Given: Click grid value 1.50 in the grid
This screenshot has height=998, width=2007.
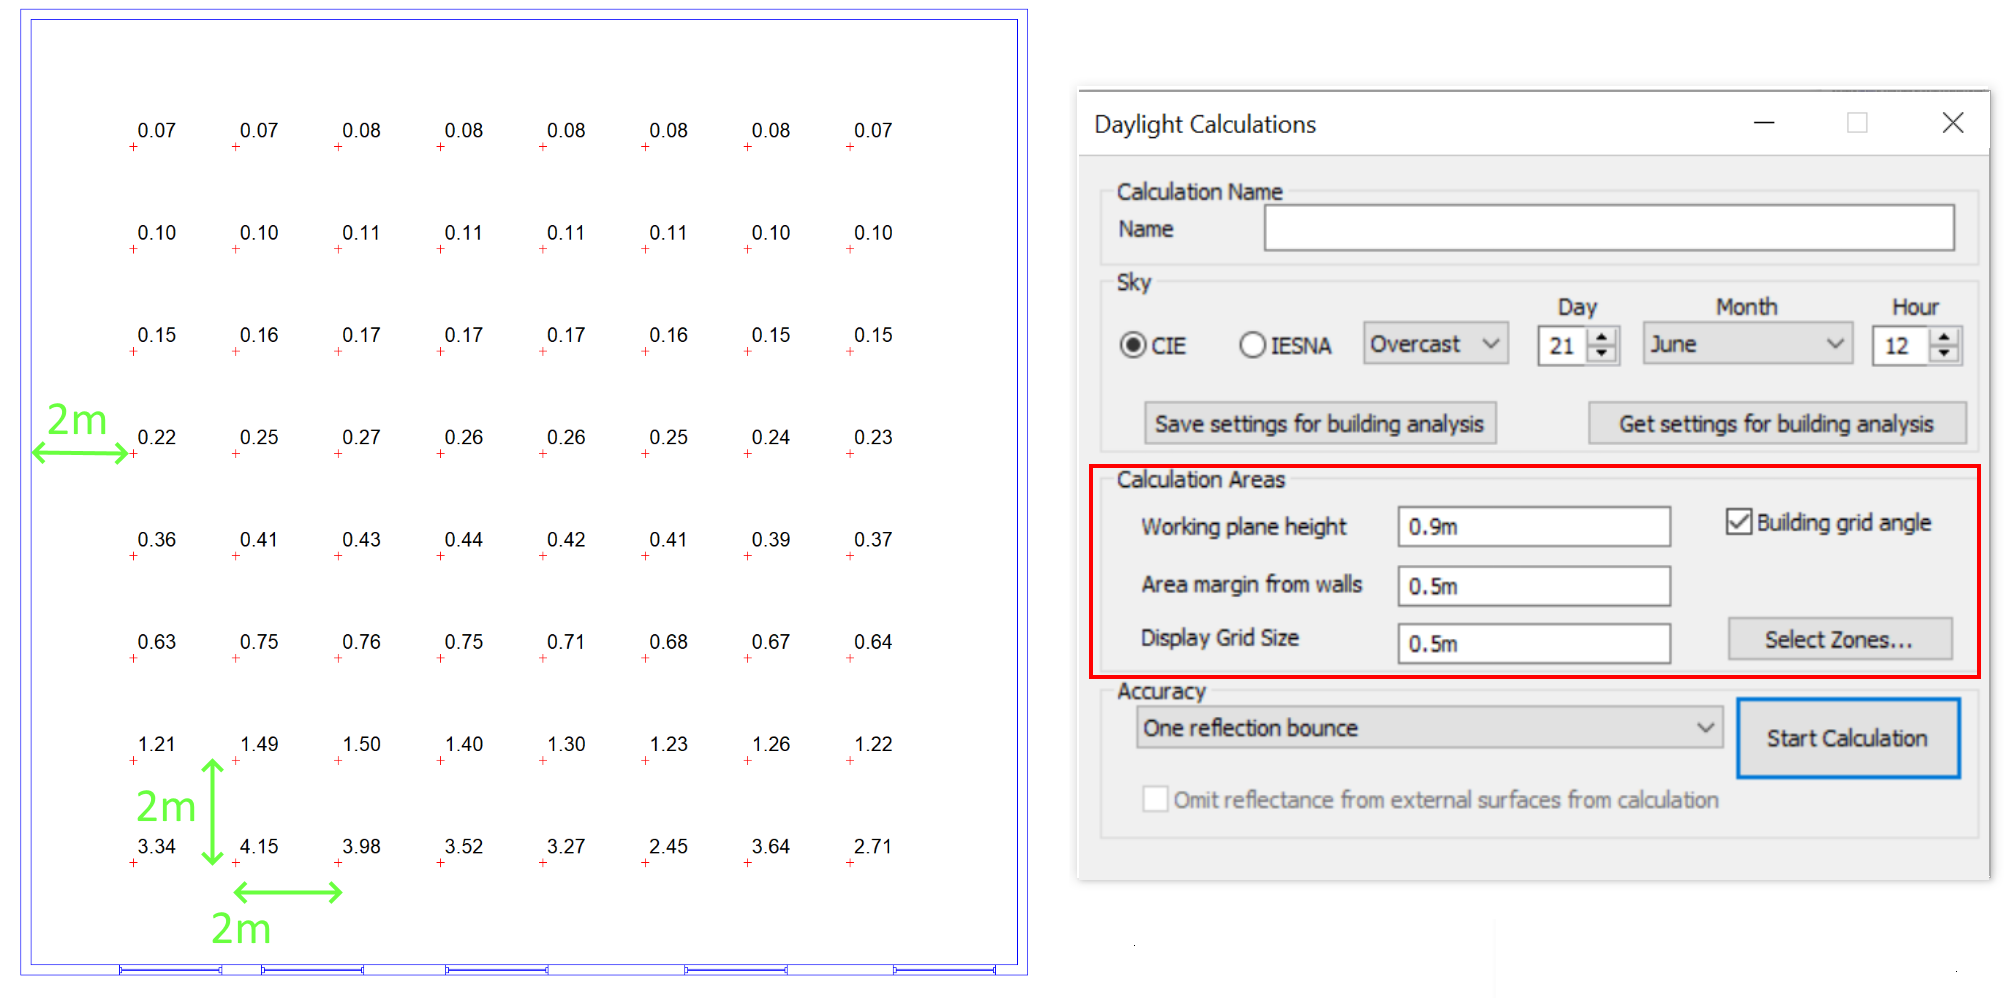Looking at the screenshot, I should point(362,745).
